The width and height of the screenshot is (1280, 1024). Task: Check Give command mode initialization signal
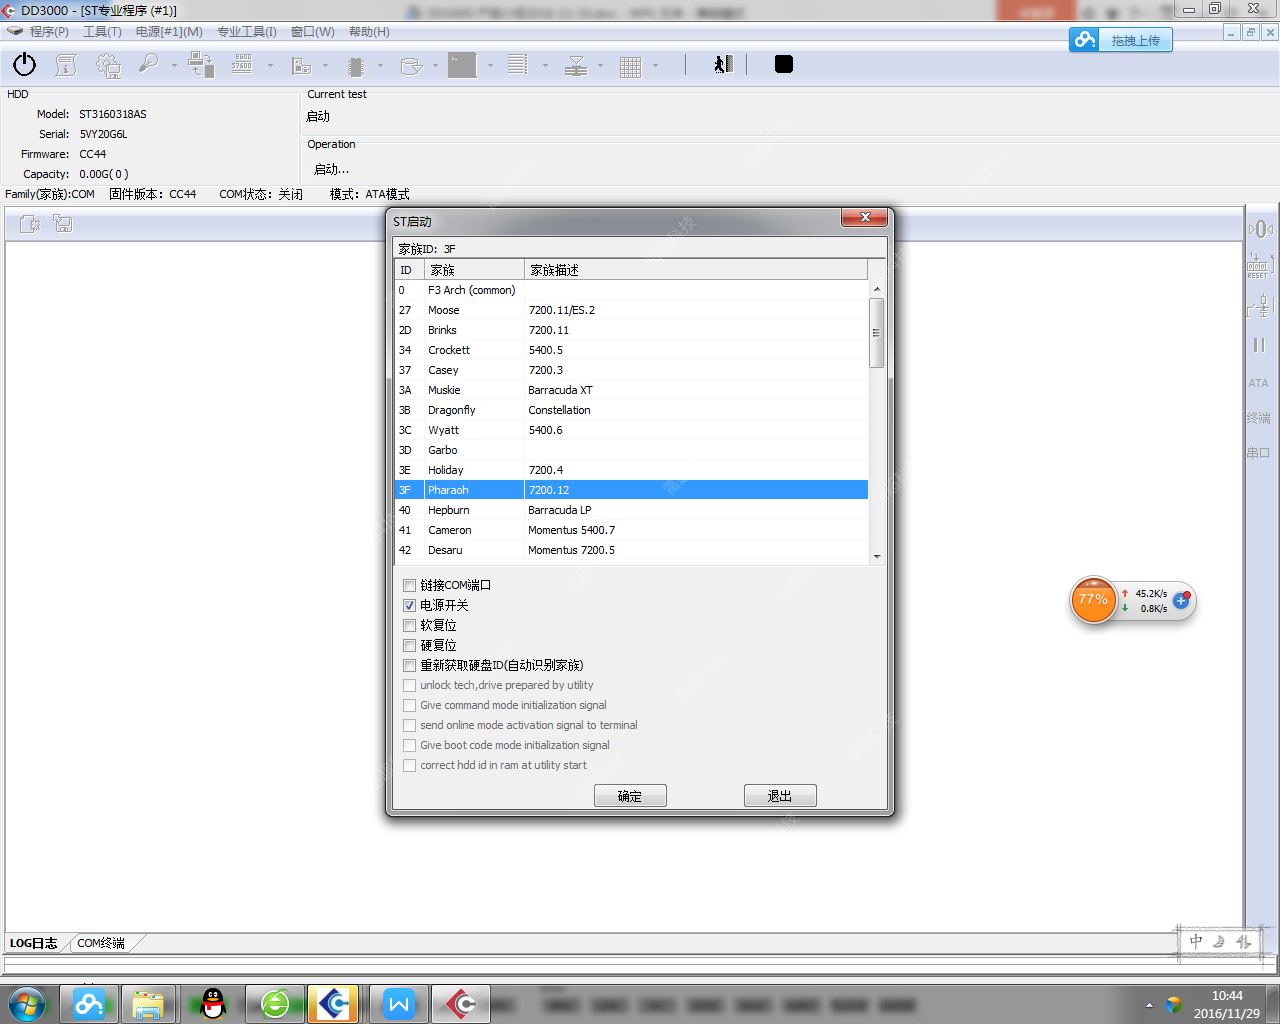tap(409, 705)
